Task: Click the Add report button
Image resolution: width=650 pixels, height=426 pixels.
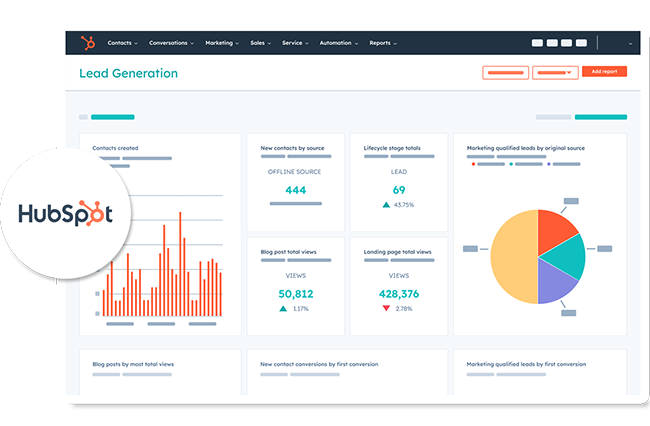Action: (604, 71)
